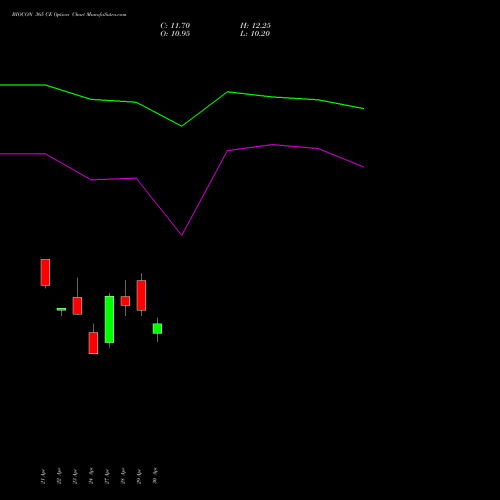
Task: Select the open value 'O: 10.95'
Action: click(175, 34)
